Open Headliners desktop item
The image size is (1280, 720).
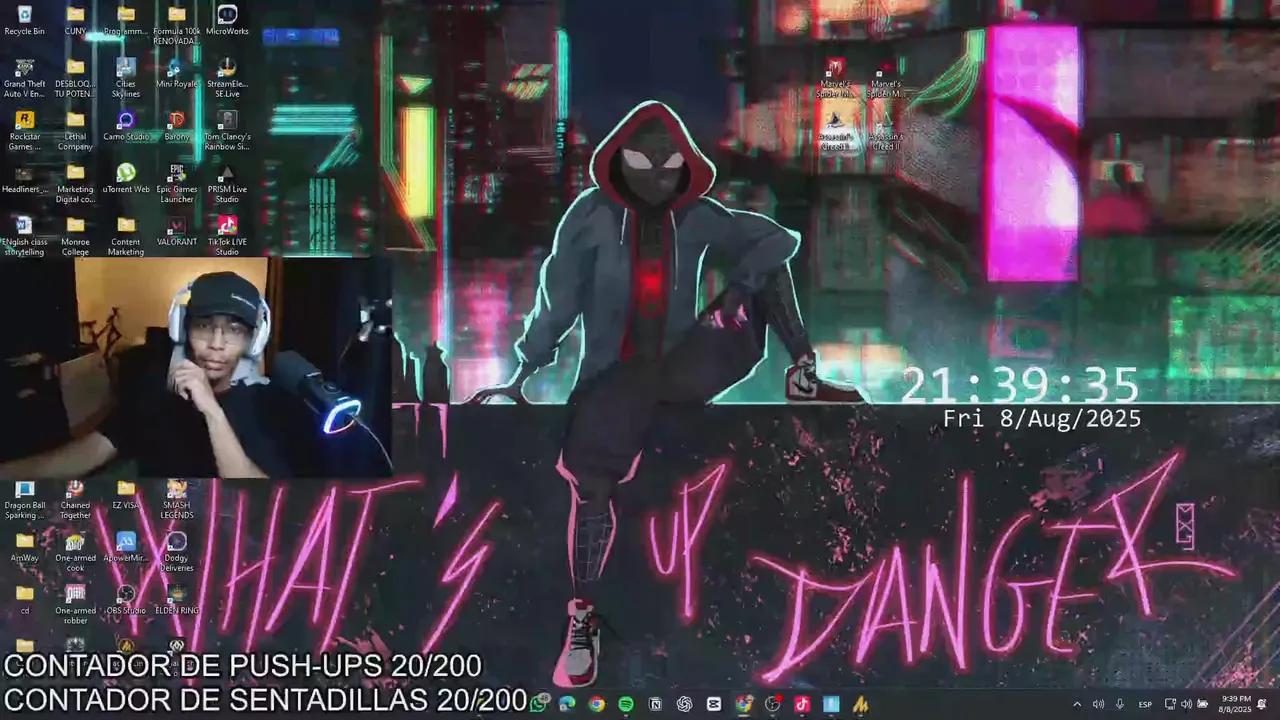point(24,178)
